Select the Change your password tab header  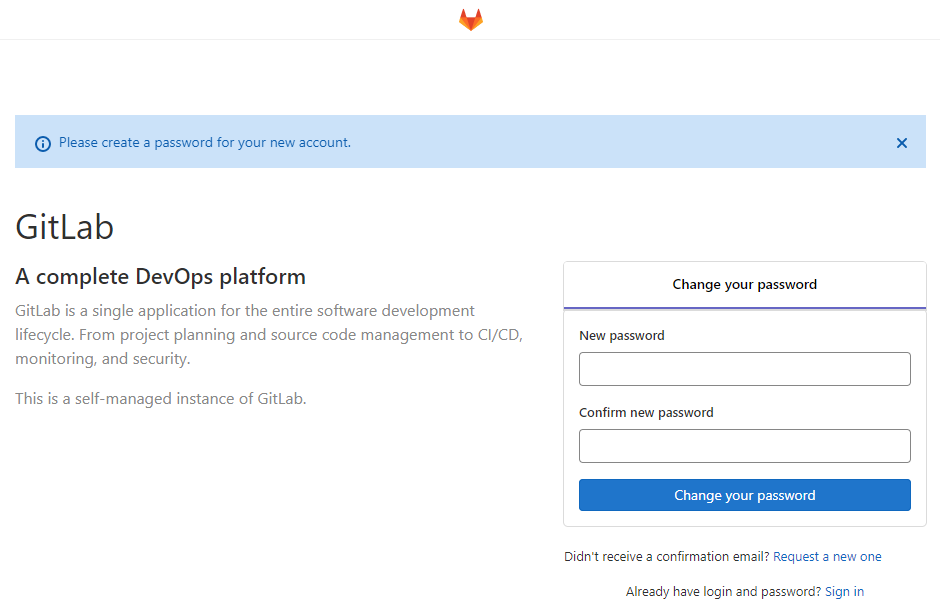[x=745, y=285]
